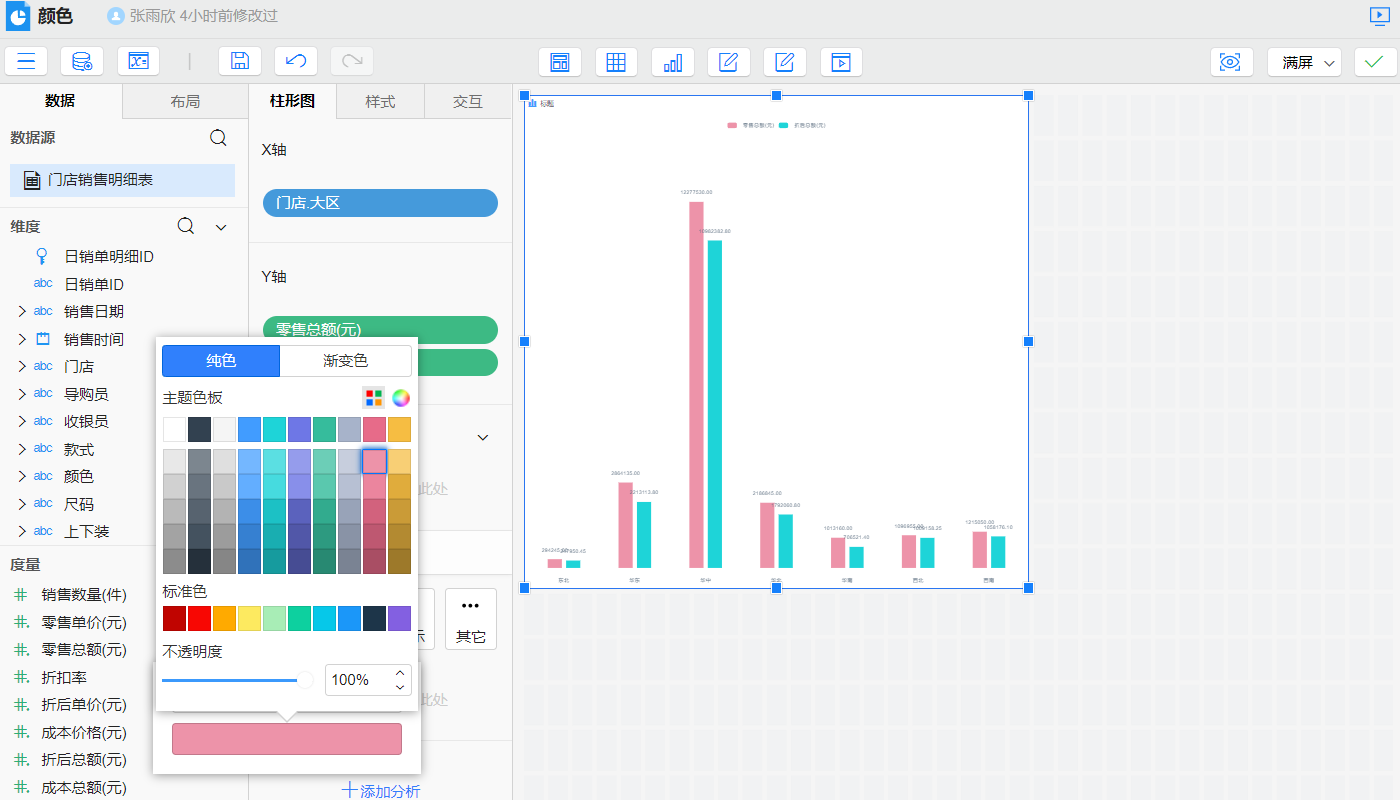Open the 满屏 zoom dropdown
1400x800 pixels.
pyautogui.click(x=1304, y=62)
